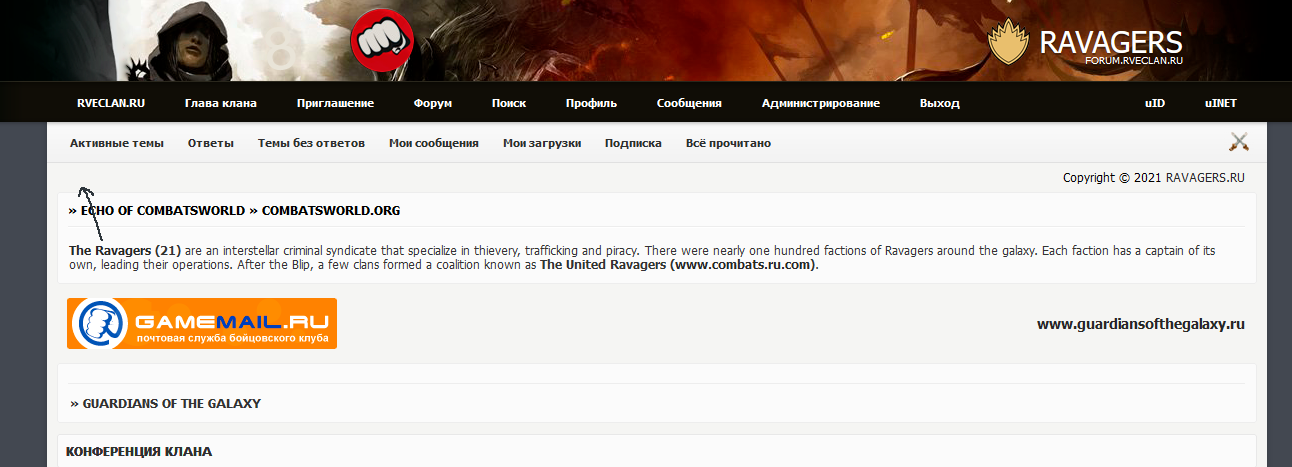Go to Приглашение page
This screenshot has height=467, width=1292.
click(x=335, y=103)
